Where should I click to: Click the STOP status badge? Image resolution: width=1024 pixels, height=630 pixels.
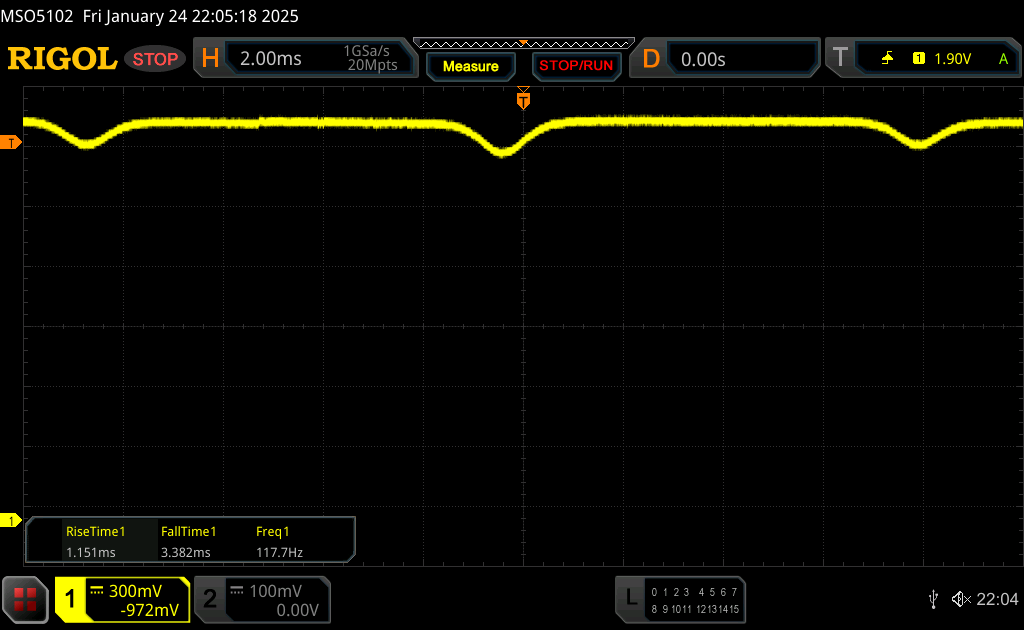point(155,59)
